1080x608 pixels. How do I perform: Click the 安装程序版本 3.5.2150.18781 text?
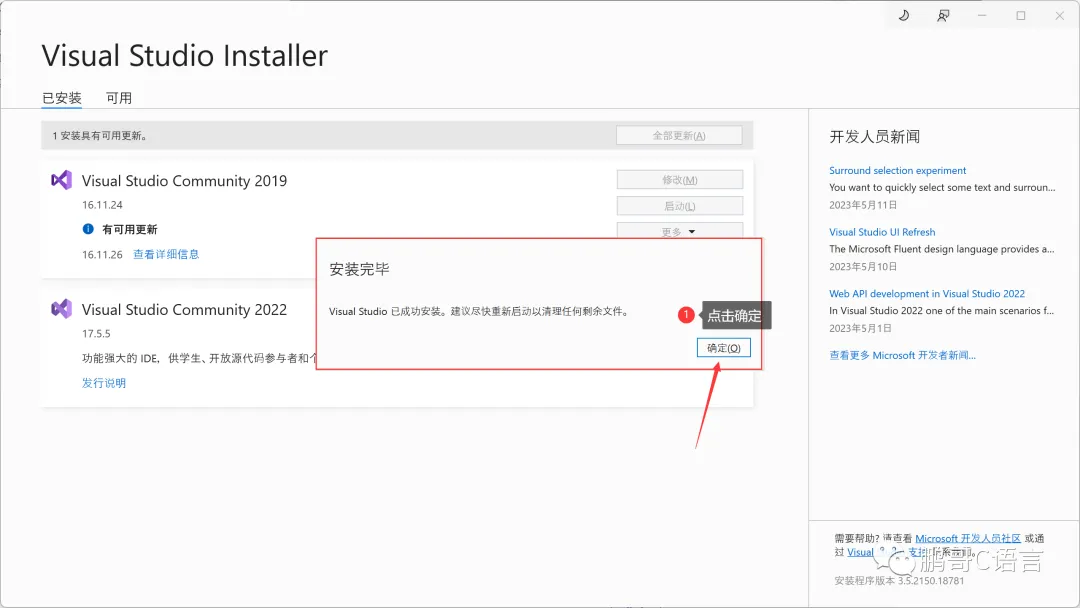pos(900,580)
